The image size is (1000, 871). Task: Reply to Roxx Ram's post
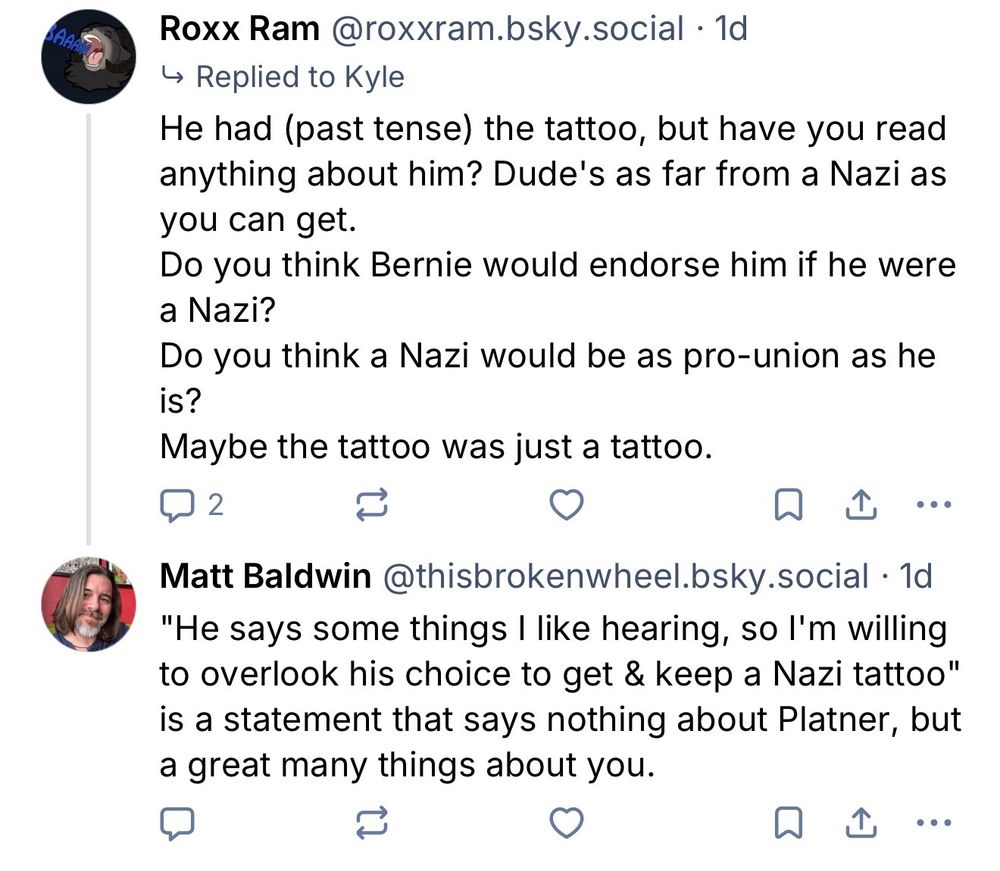point(177,508)
